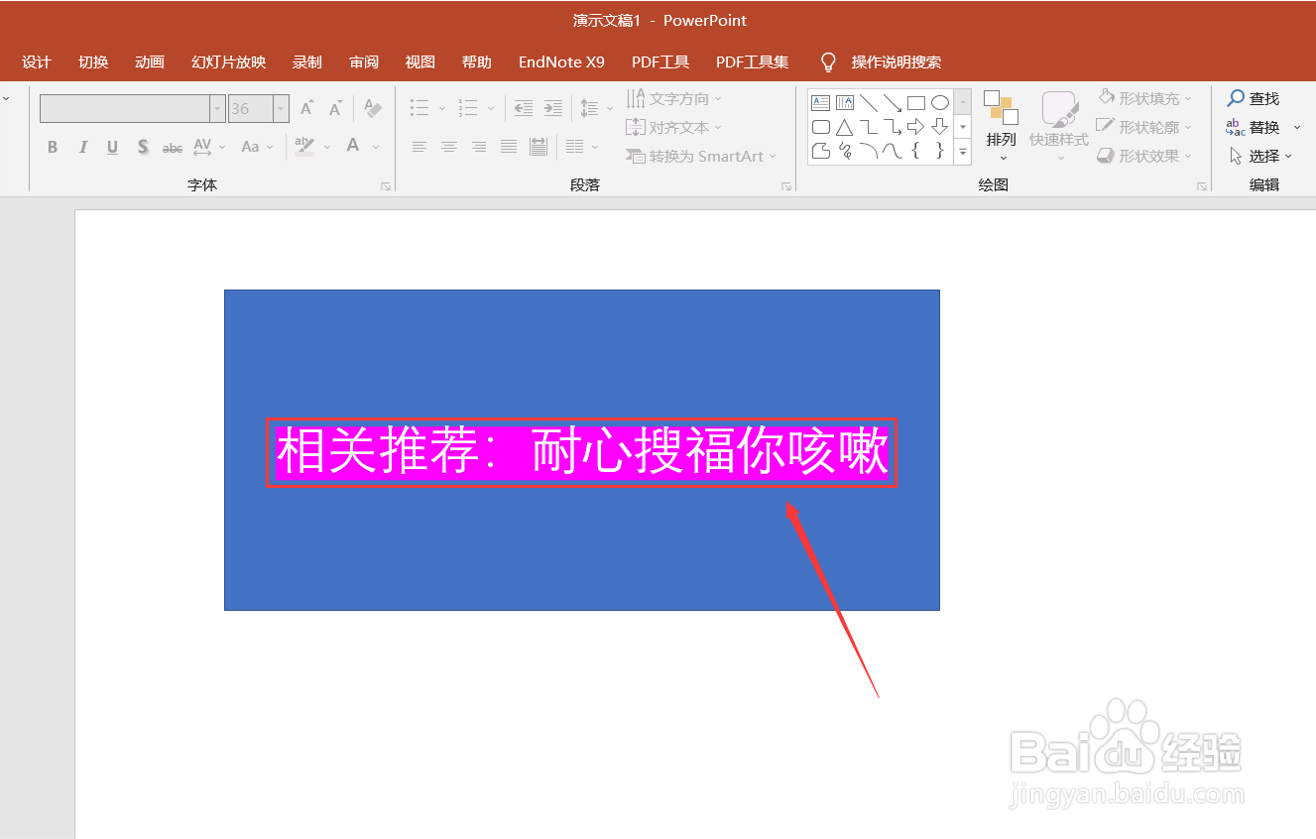
Task: Select triangle shape in gallery
Action: click(x=845, y=127)
